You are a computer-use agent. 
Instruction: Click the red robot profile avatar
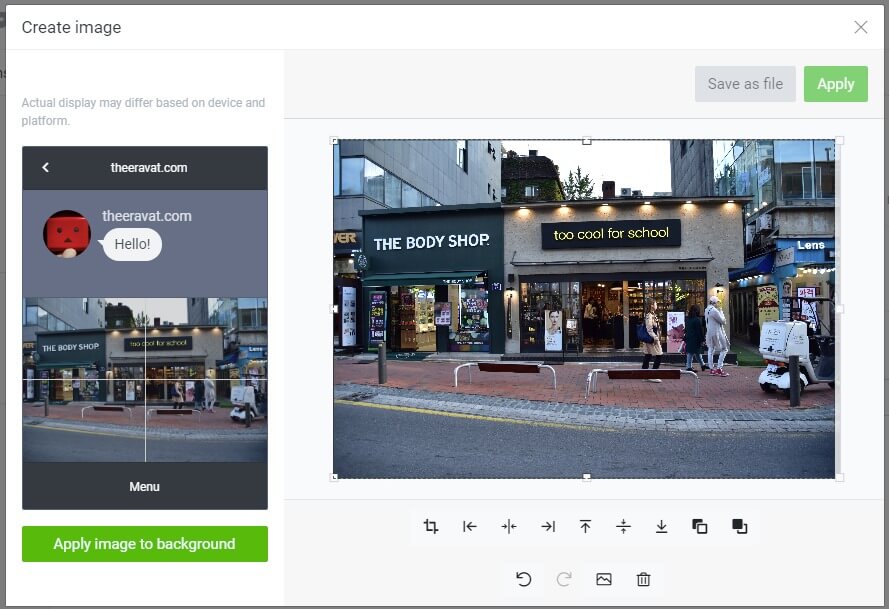tap(67, 234)
